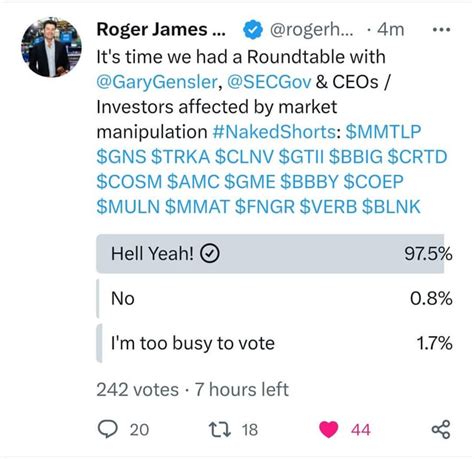
Task: Open the #NakedShorts hashtag
Action: [273, 132]
